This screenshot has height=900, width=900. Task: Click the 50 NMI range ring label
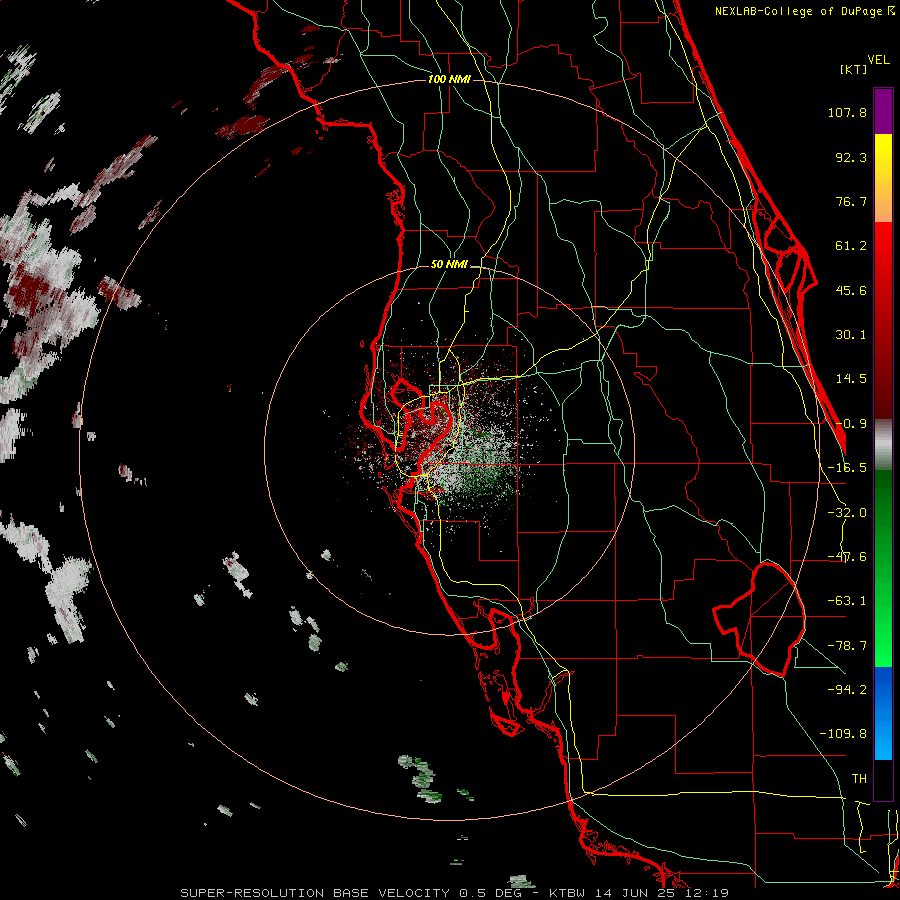[x=449, y=265]
